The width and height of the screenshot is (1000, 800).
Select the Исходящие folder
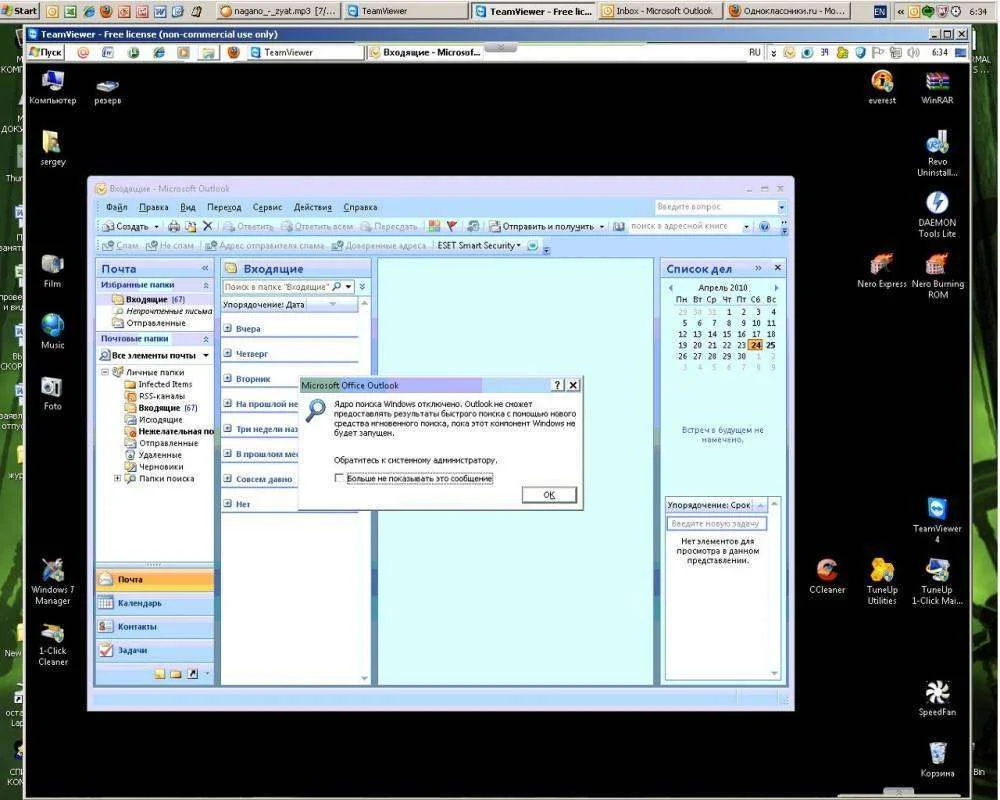(x=159, y=420)
